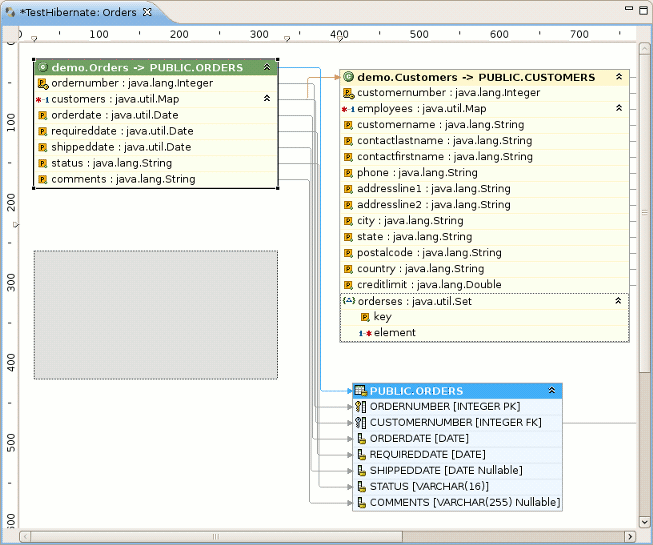
Task: Click the demo.Customers class icon
Action: [x=349, y=77]
